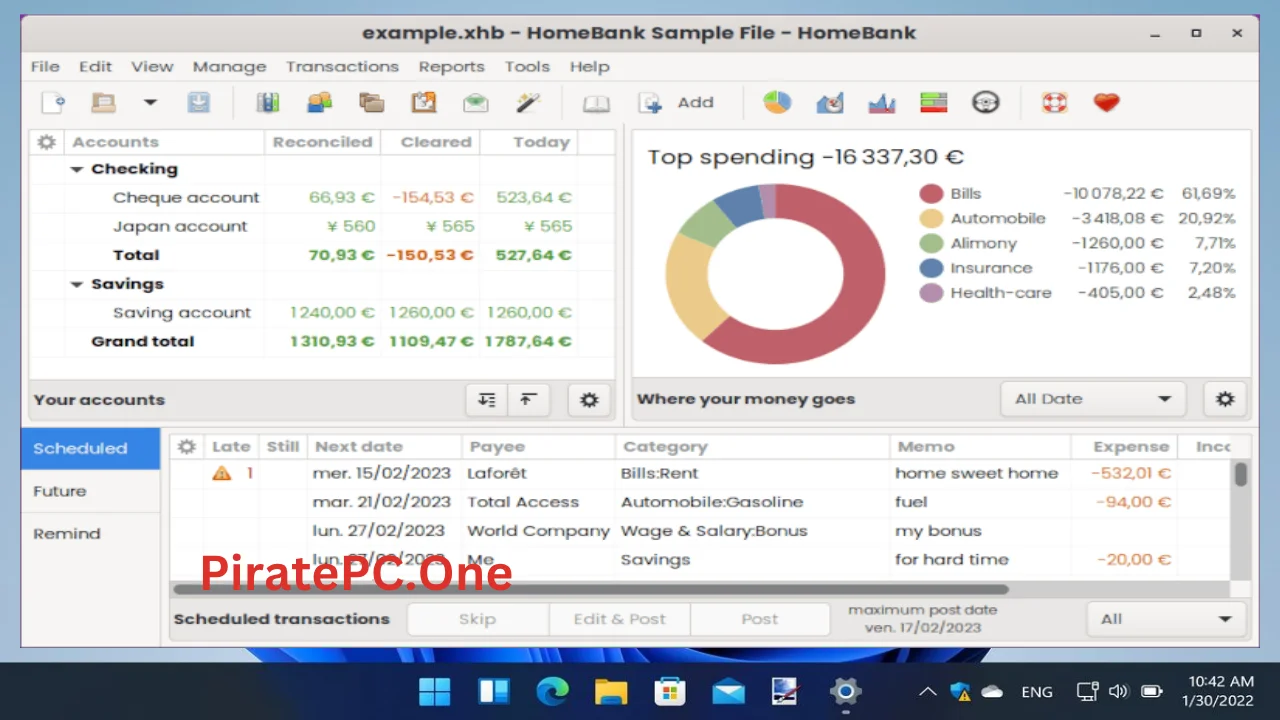Click the Insurance blue legend swatch
Viewport: 1280px width, 720px height.
[931, 268]
